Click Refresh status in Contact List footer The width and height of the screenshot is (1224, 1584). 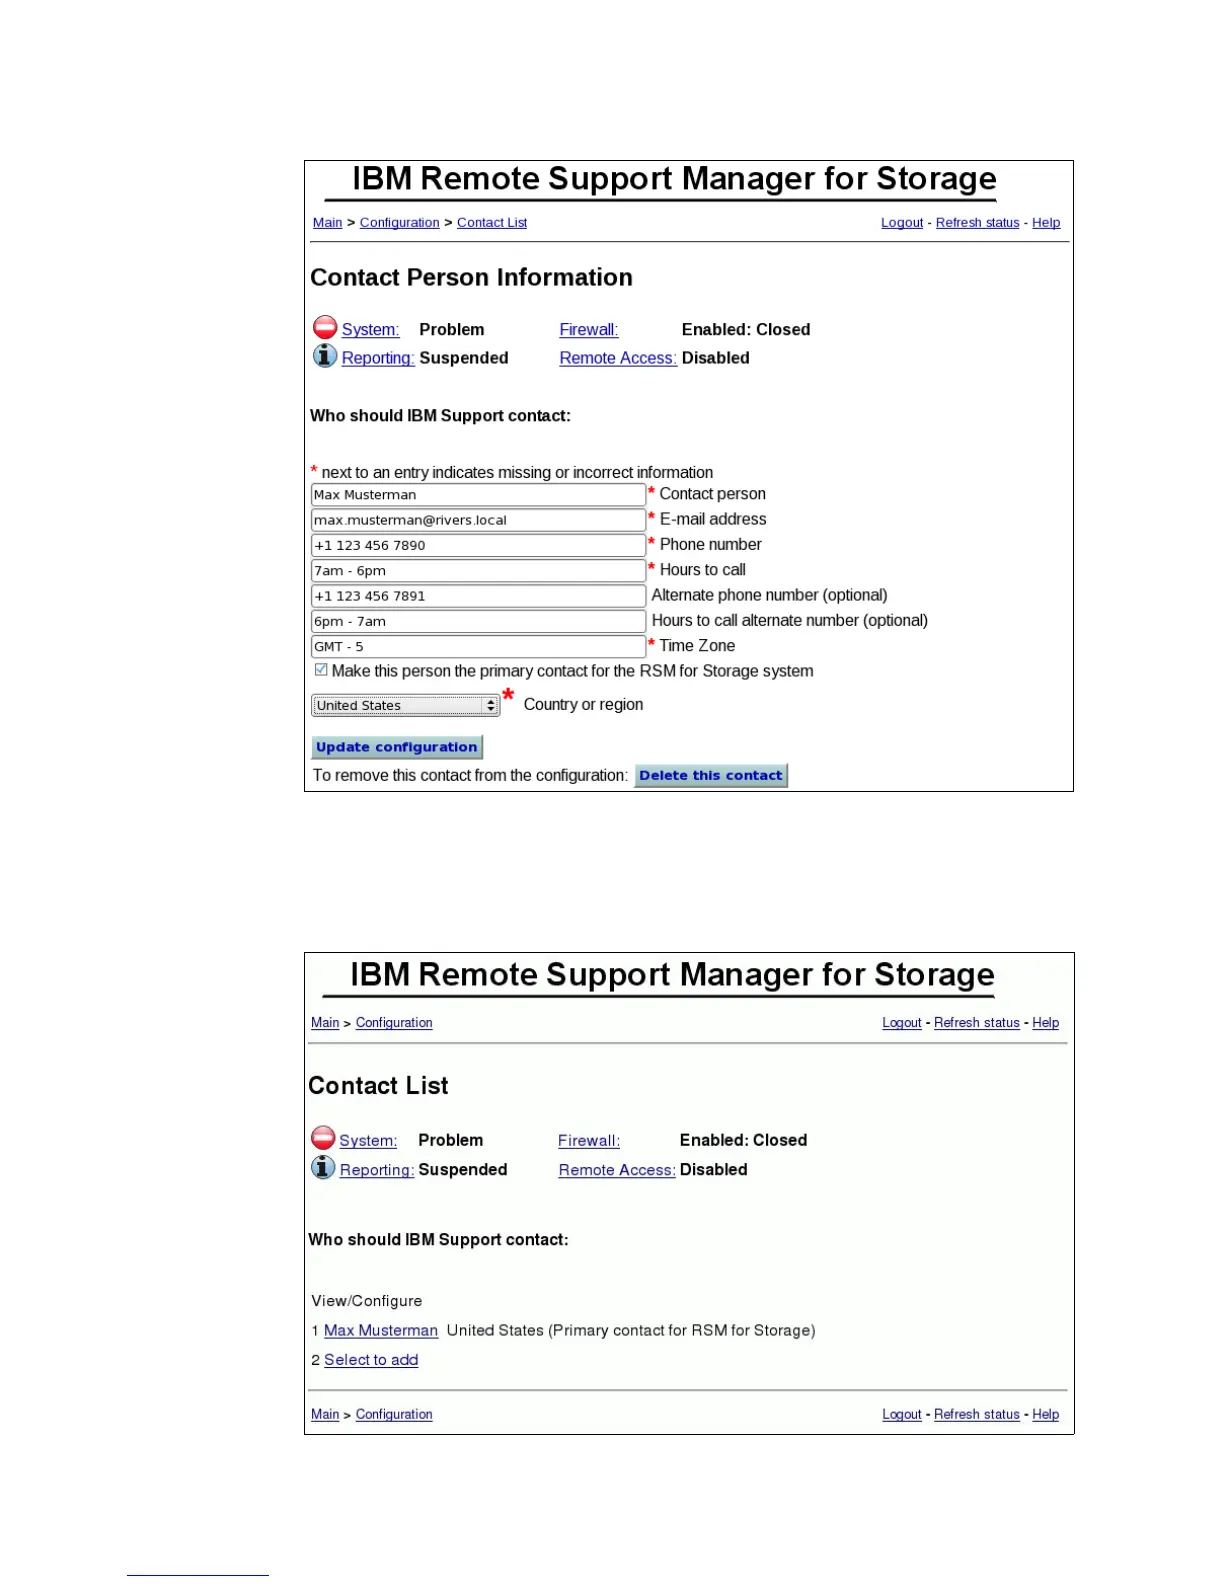[977, 1415]
